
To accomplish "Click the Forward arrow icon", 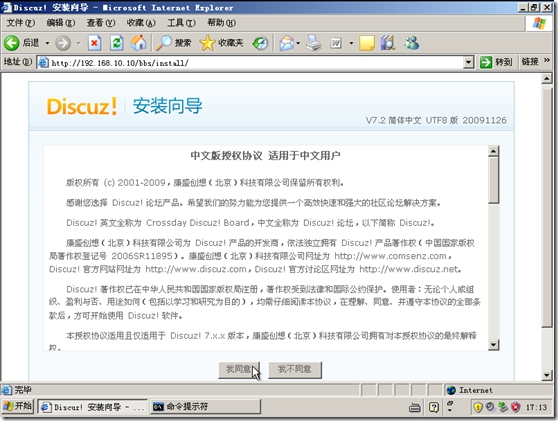I will tap(63, 43).
